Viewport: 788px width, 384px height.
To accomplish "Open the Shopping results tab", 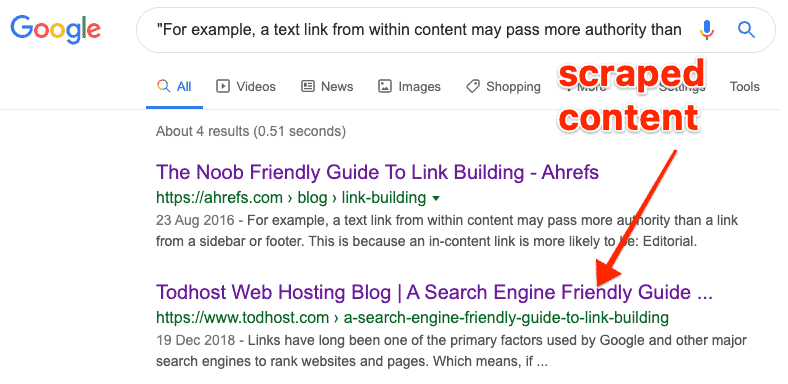I will click(x=503, y=86).
